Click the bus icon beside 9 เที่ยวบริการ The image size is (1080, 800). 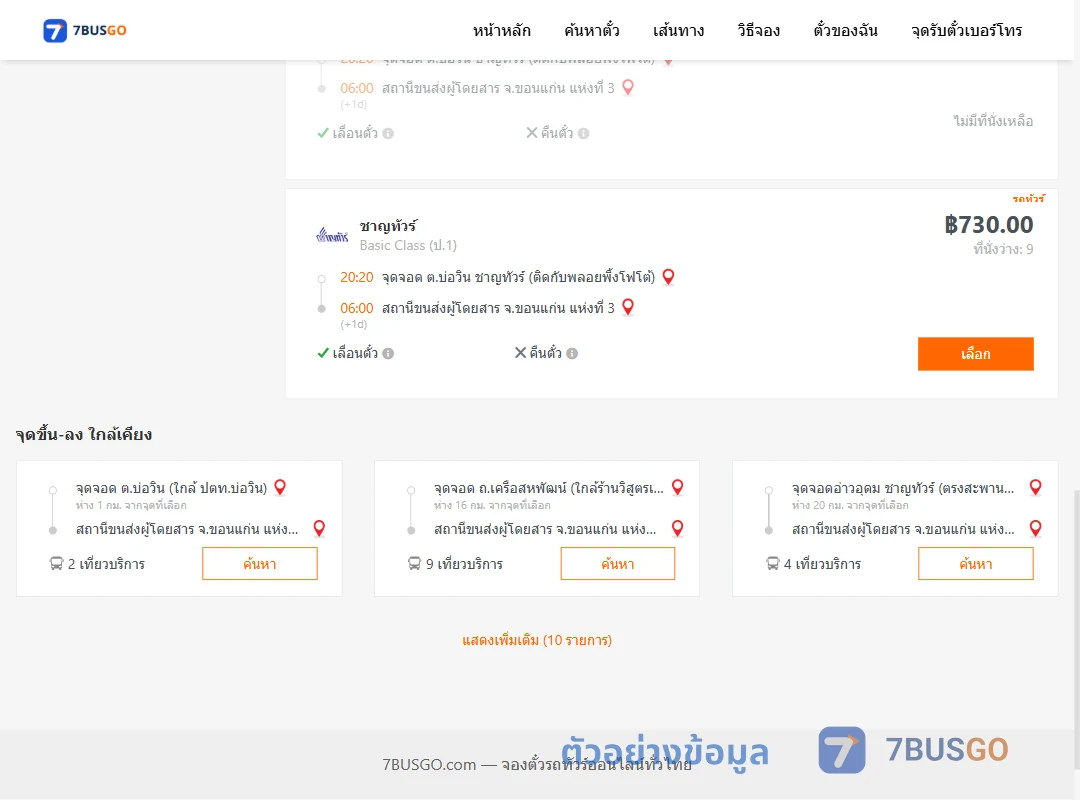coord(414,564)
